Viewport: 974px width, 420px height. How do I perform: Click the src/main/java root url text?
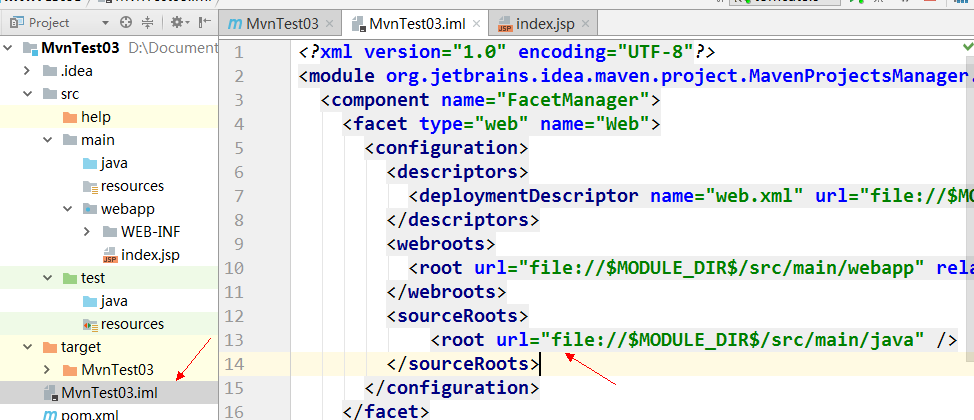[732, 340]
